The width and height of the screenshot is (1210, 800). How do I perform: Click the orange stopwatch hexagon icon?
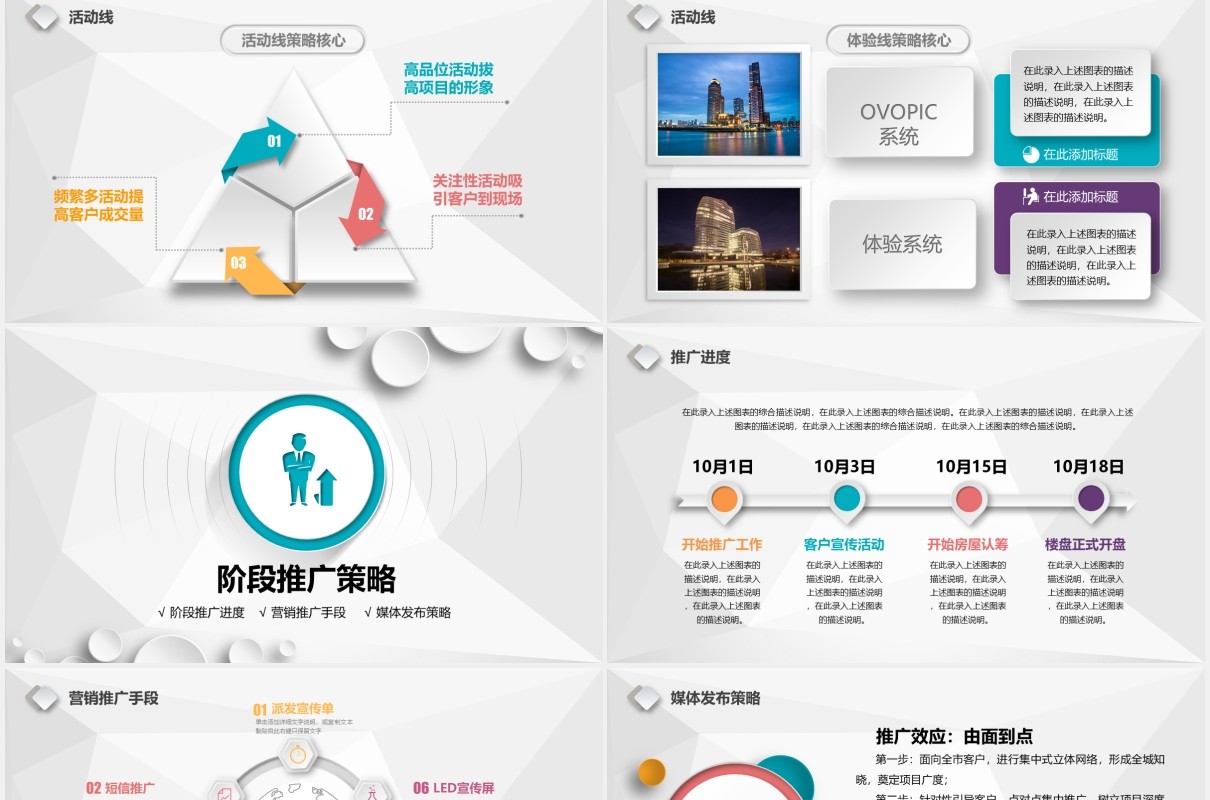(298, 756)
